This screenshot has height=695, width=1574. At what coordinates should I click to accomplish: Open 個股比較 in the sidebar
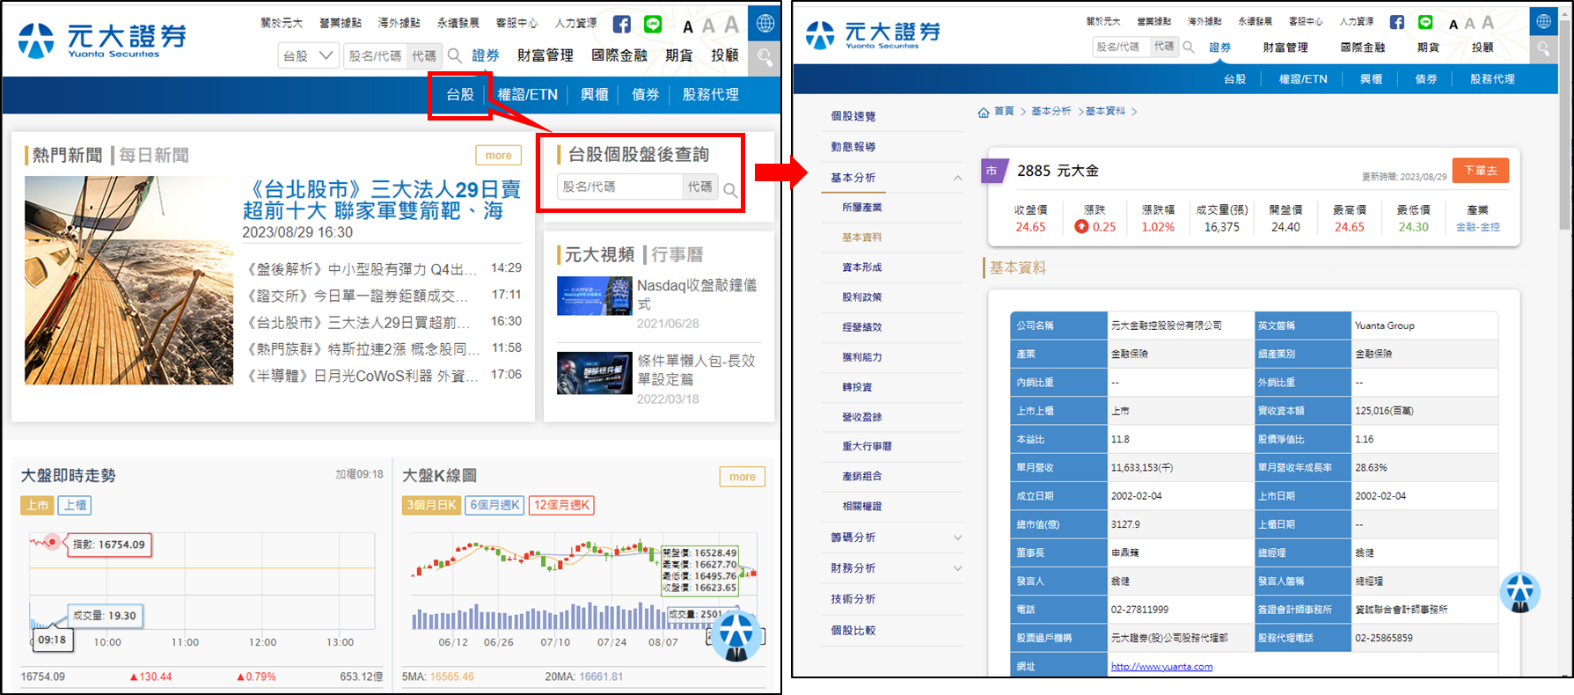[853, 630]
